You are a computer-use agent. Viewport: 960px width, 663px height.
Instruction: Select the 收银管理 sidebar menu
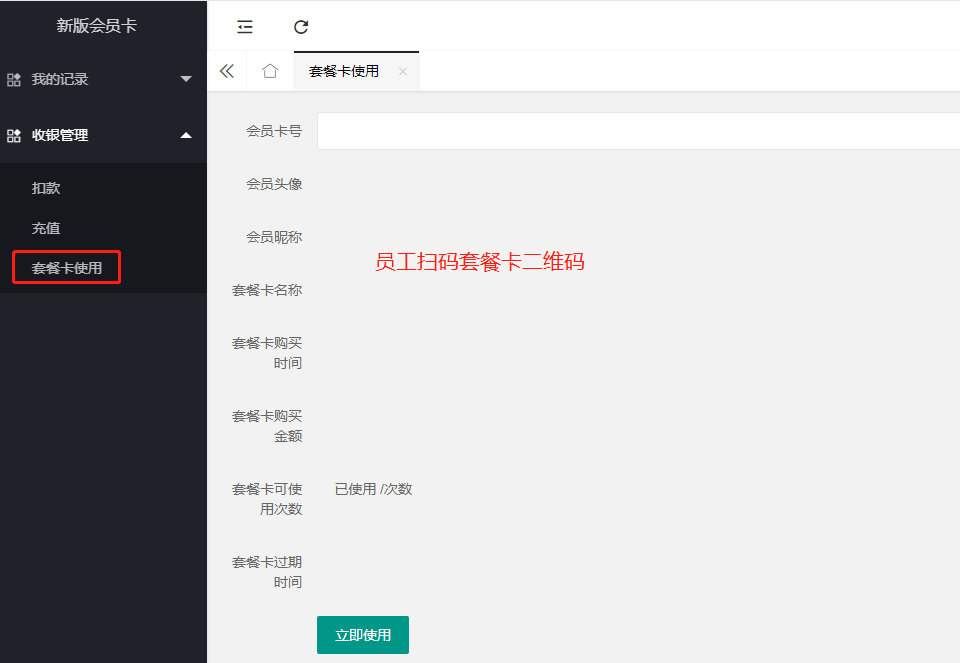coord(103,135)
